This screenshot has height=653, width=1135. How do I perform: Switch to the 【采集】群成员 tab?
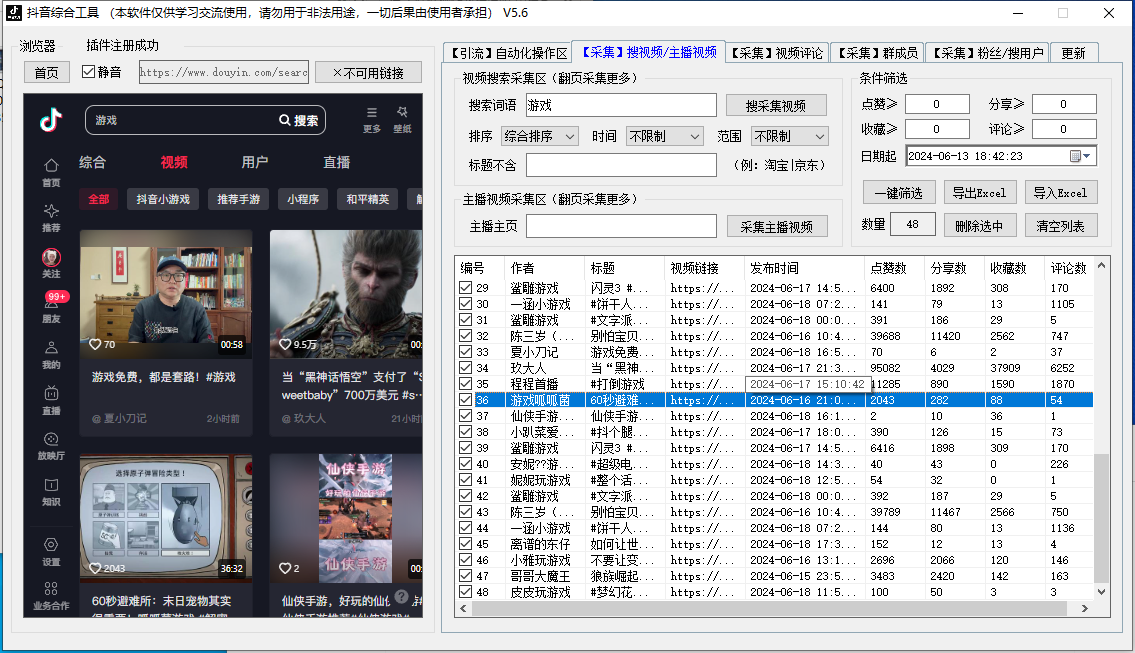(x=877, y=53)
